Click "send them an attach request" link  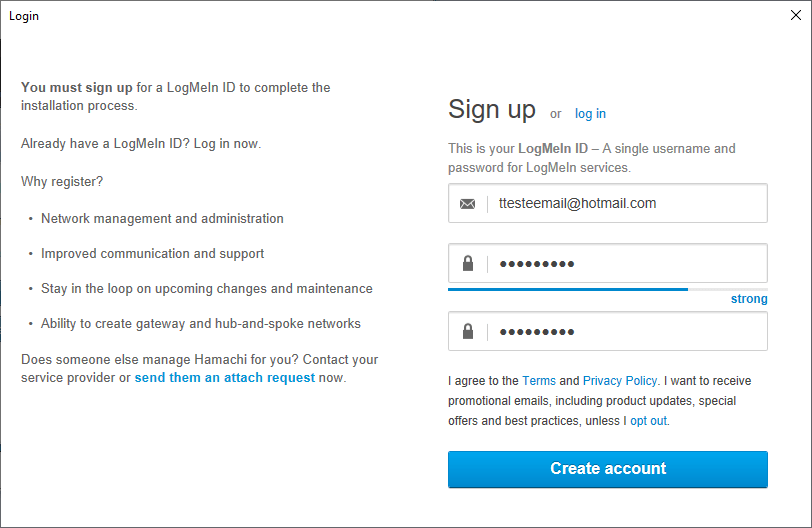coord(225,378)
